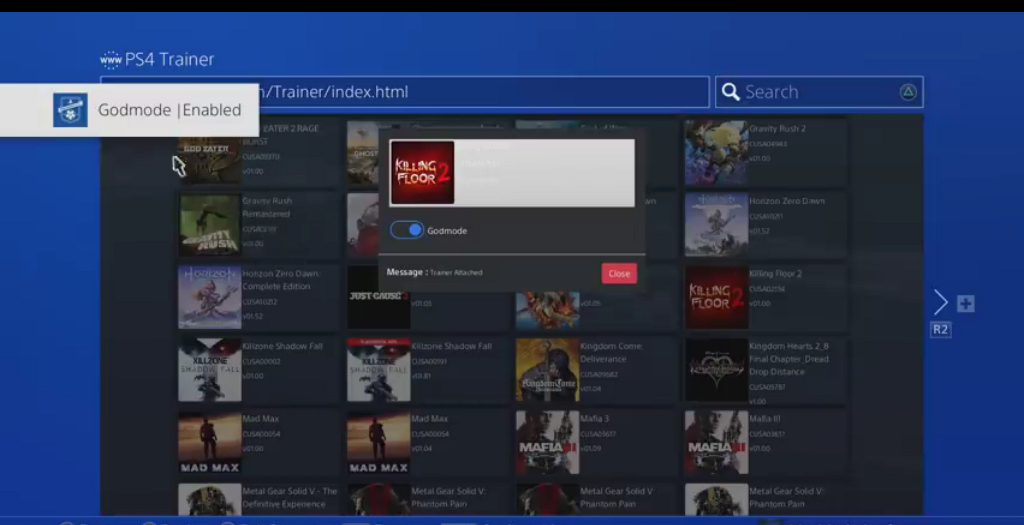Pick Killzone Shadow Fall CUSA00002 entry

tap(209, 369)
